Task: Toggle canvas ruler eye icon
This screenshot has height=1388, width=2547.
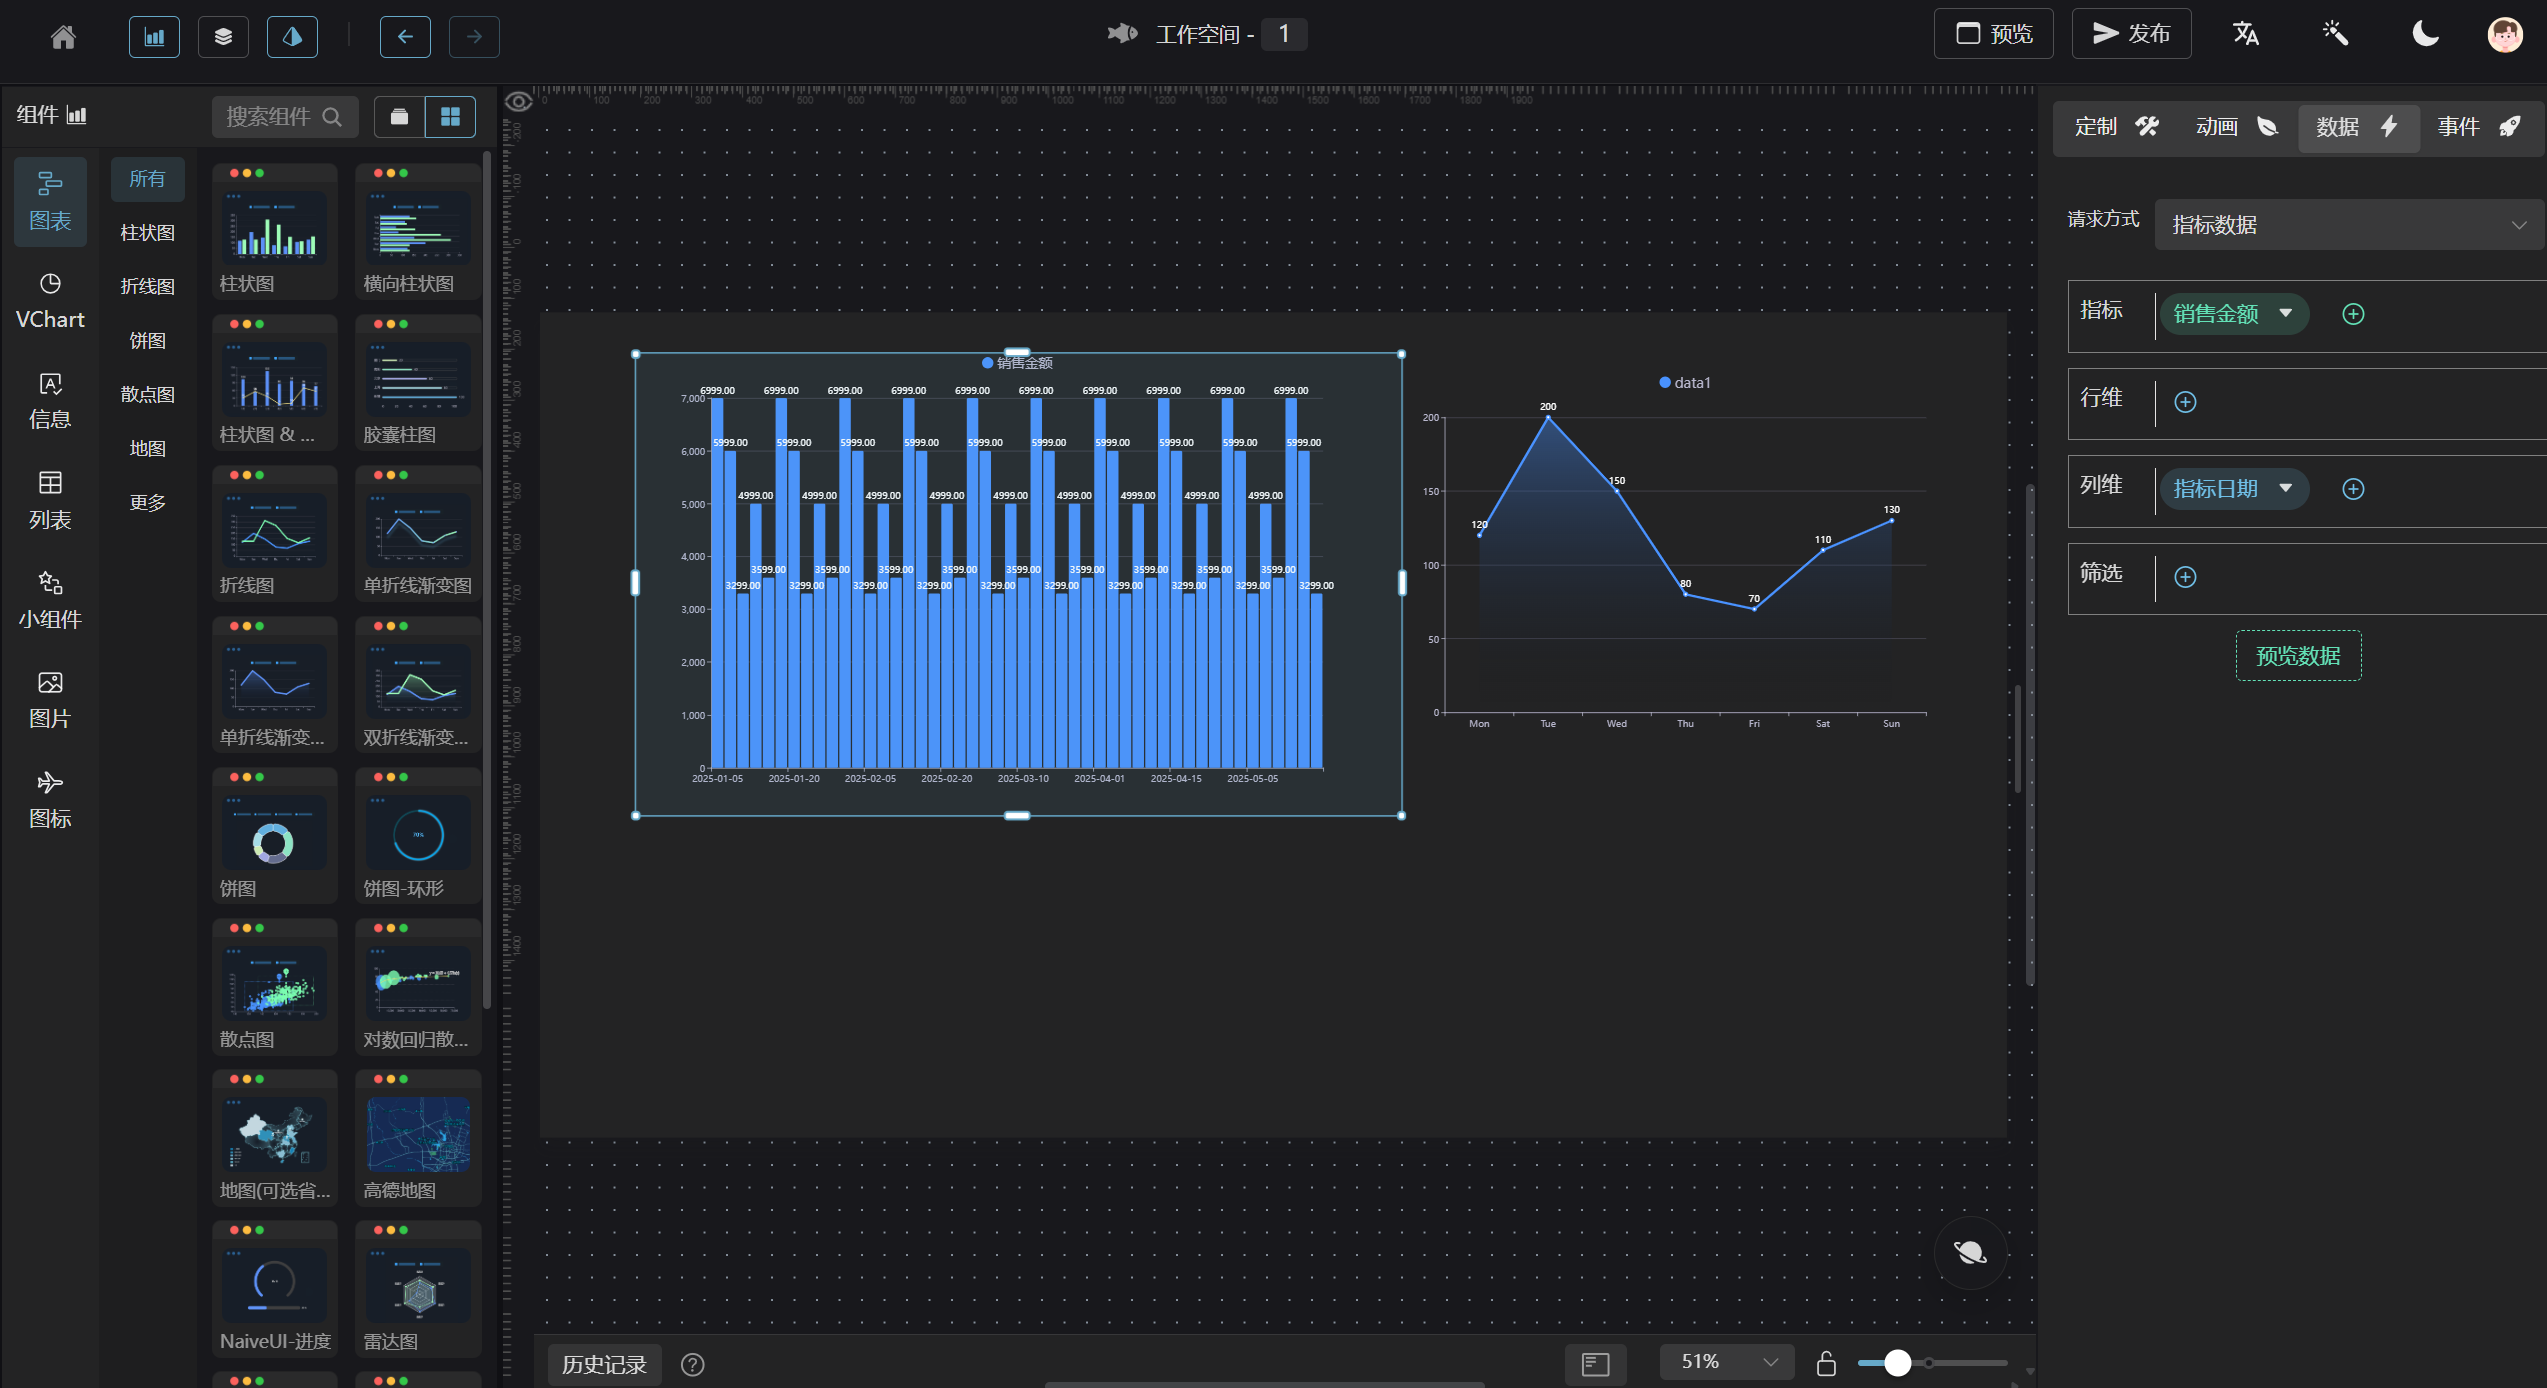Action: tap(518, 101)
